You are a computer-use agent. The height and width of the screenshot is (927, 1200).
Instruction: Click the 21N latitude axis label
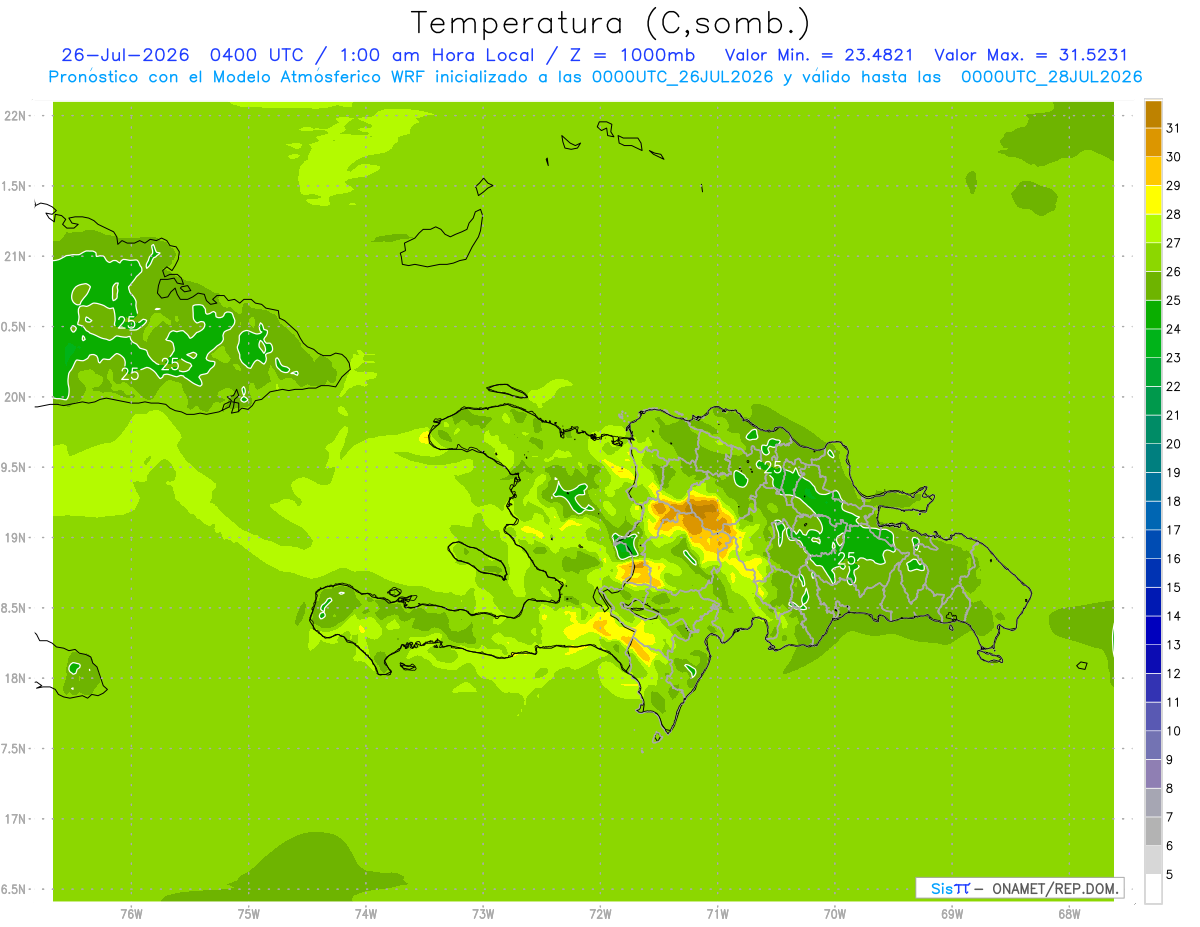pyautogui.click(x=16, y=257)
